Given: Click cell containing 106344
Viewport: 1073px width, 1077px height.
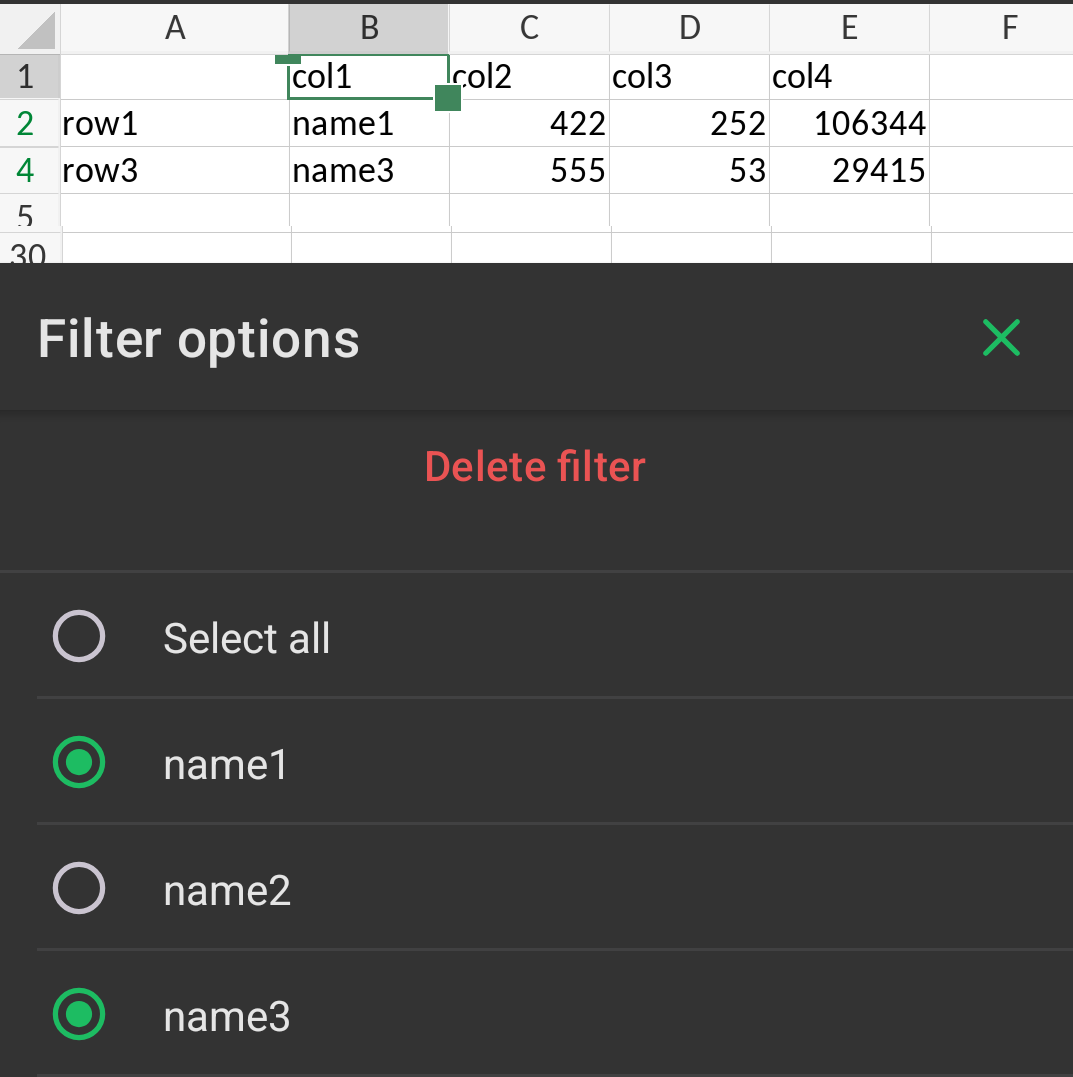Looking at the screenshot, I should tap(849, 124).
